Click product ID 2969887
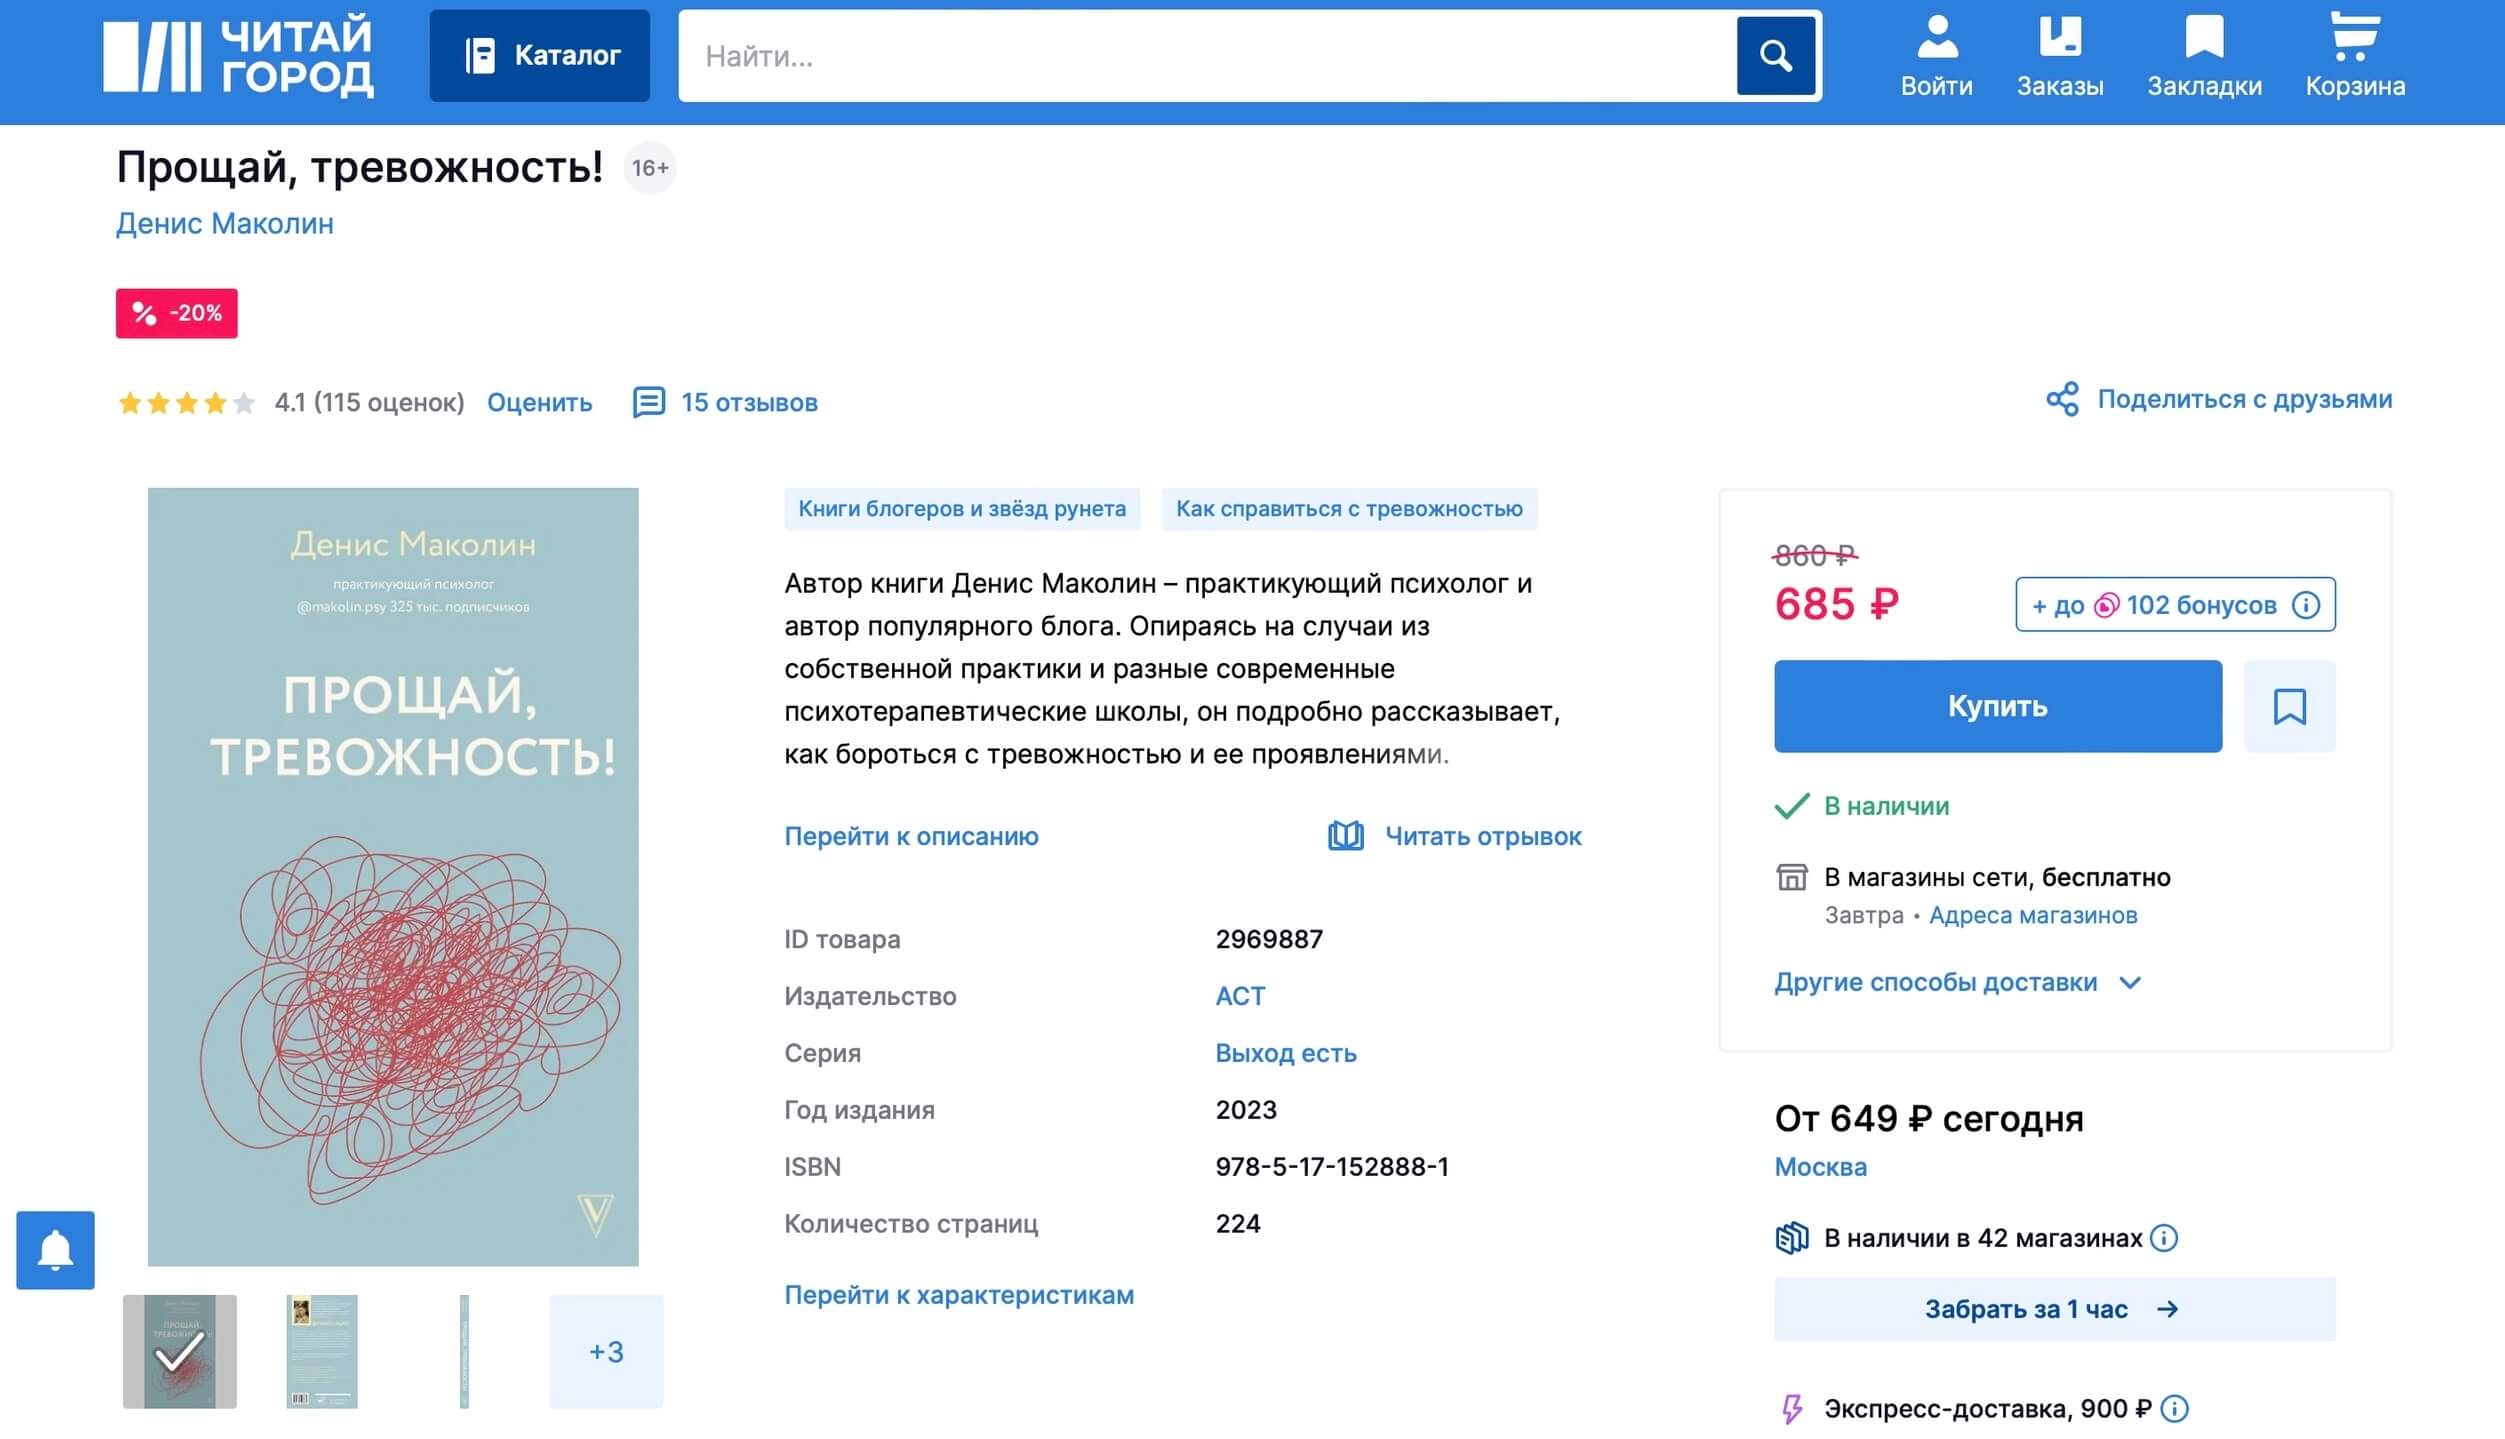The width and height of the screenshot is (2505, 1439). tap(1269, 939)
